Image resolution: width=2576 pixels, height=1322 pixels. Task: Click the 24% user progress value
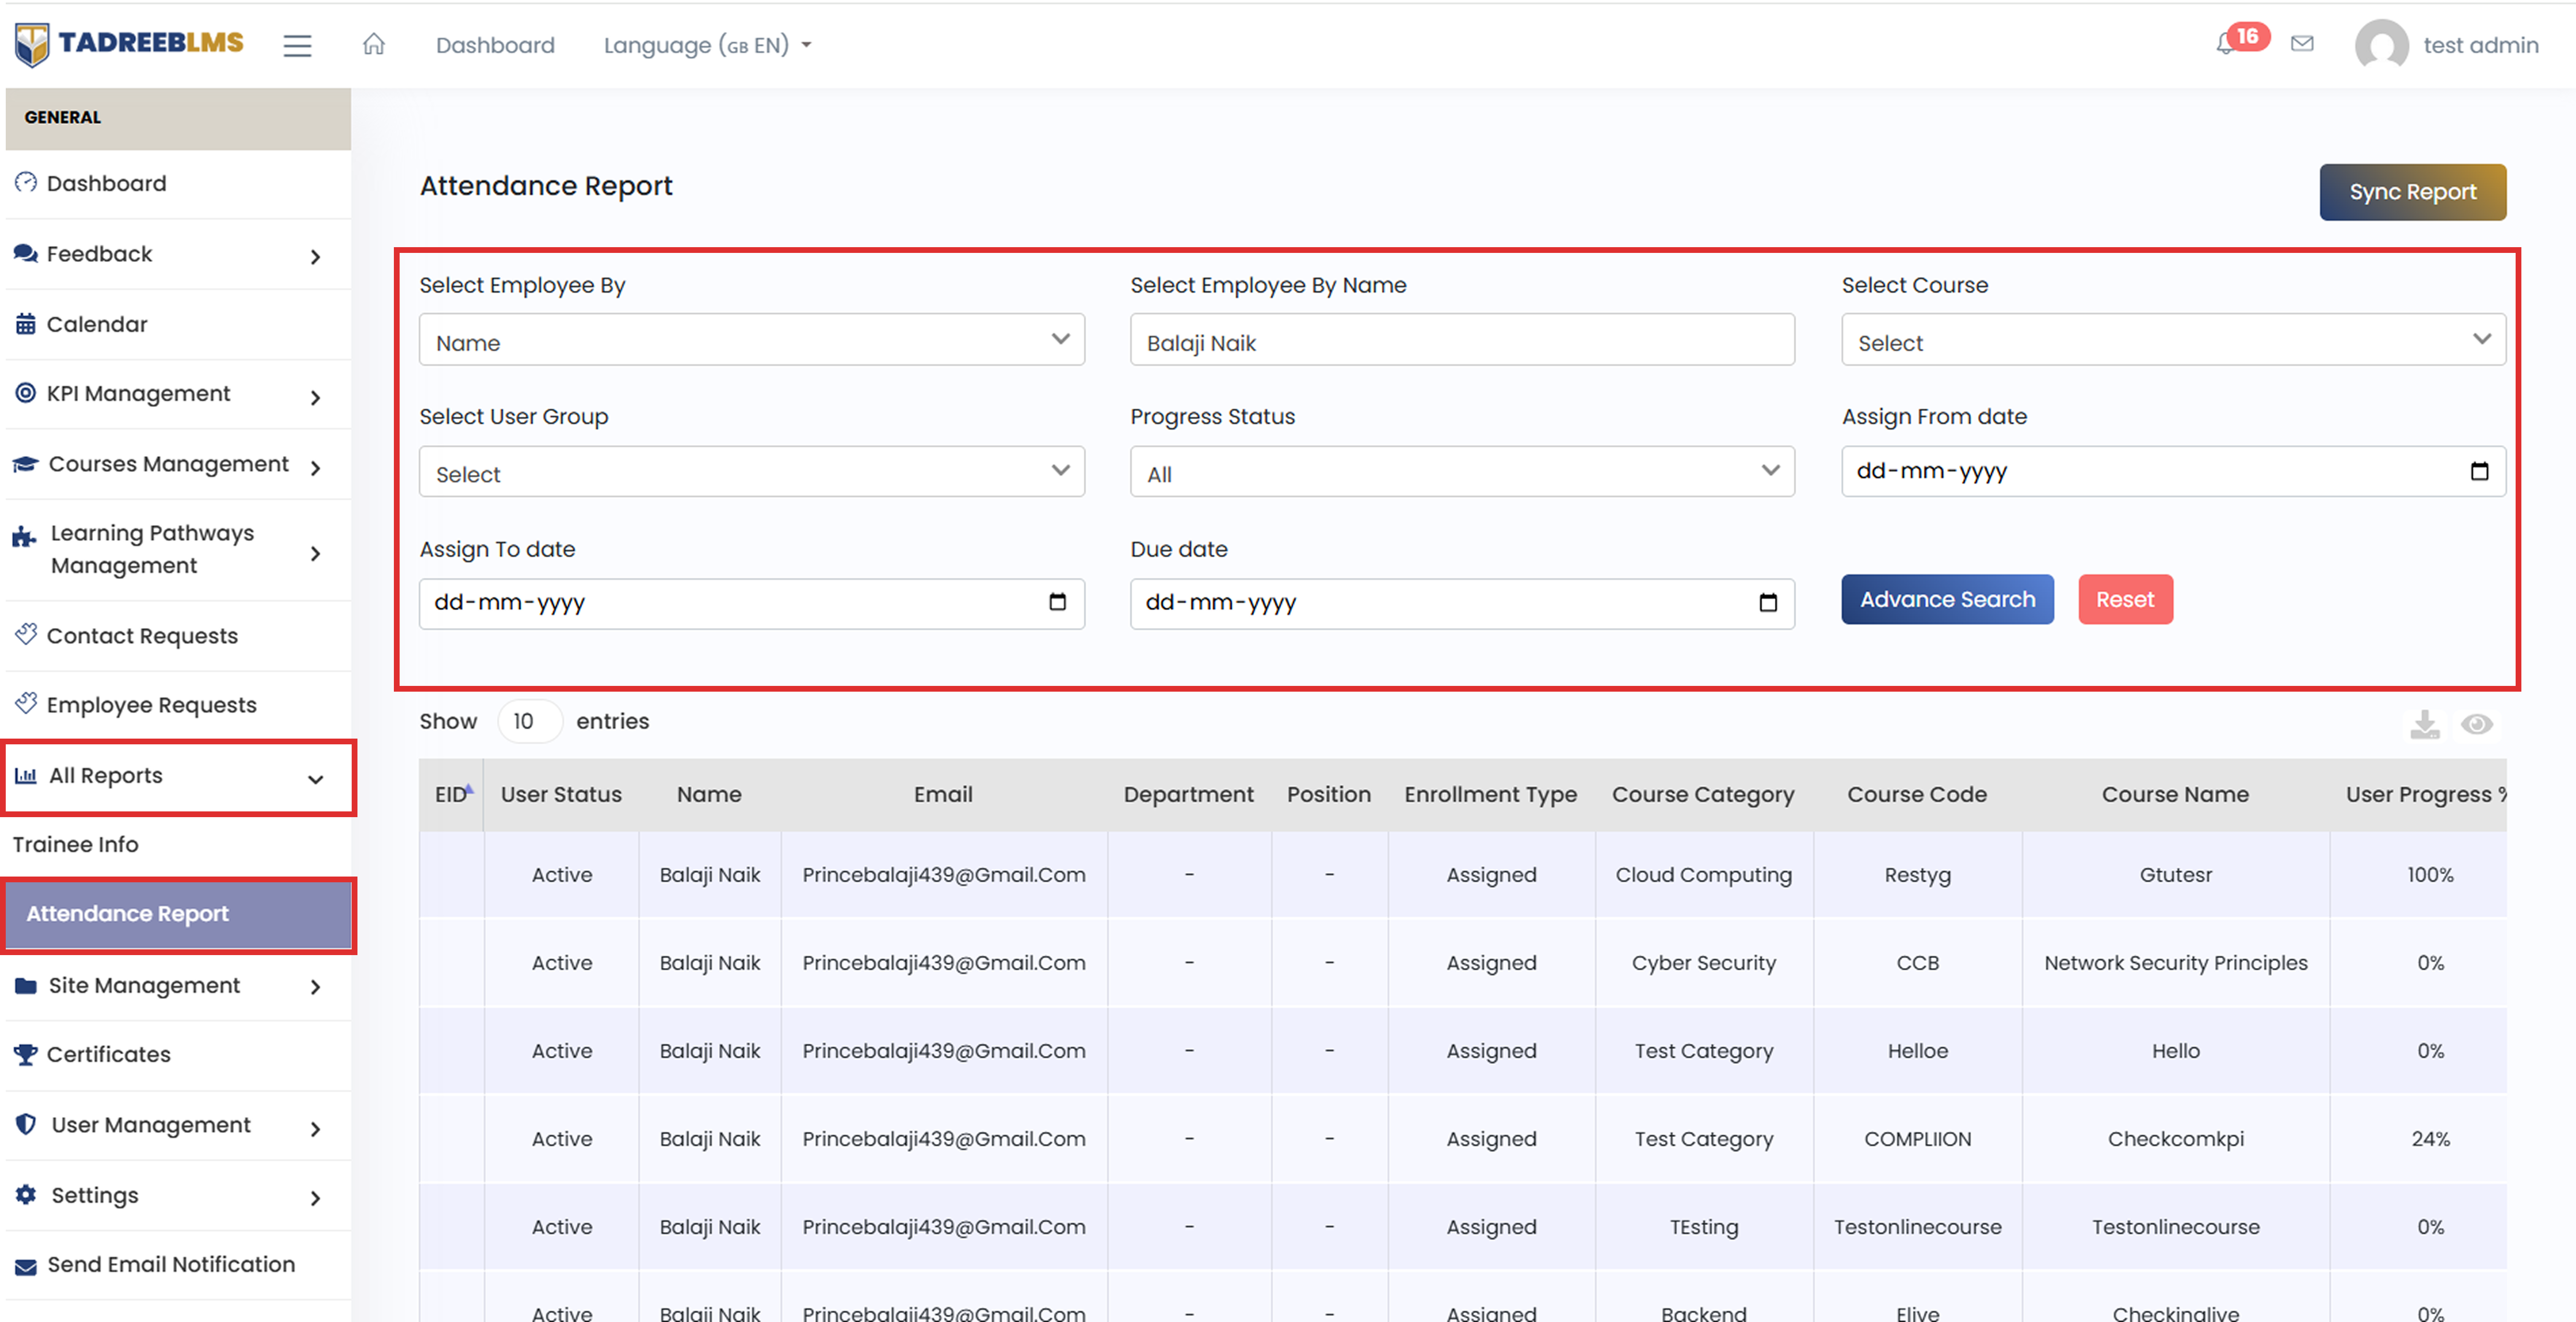point(2430,1139)
